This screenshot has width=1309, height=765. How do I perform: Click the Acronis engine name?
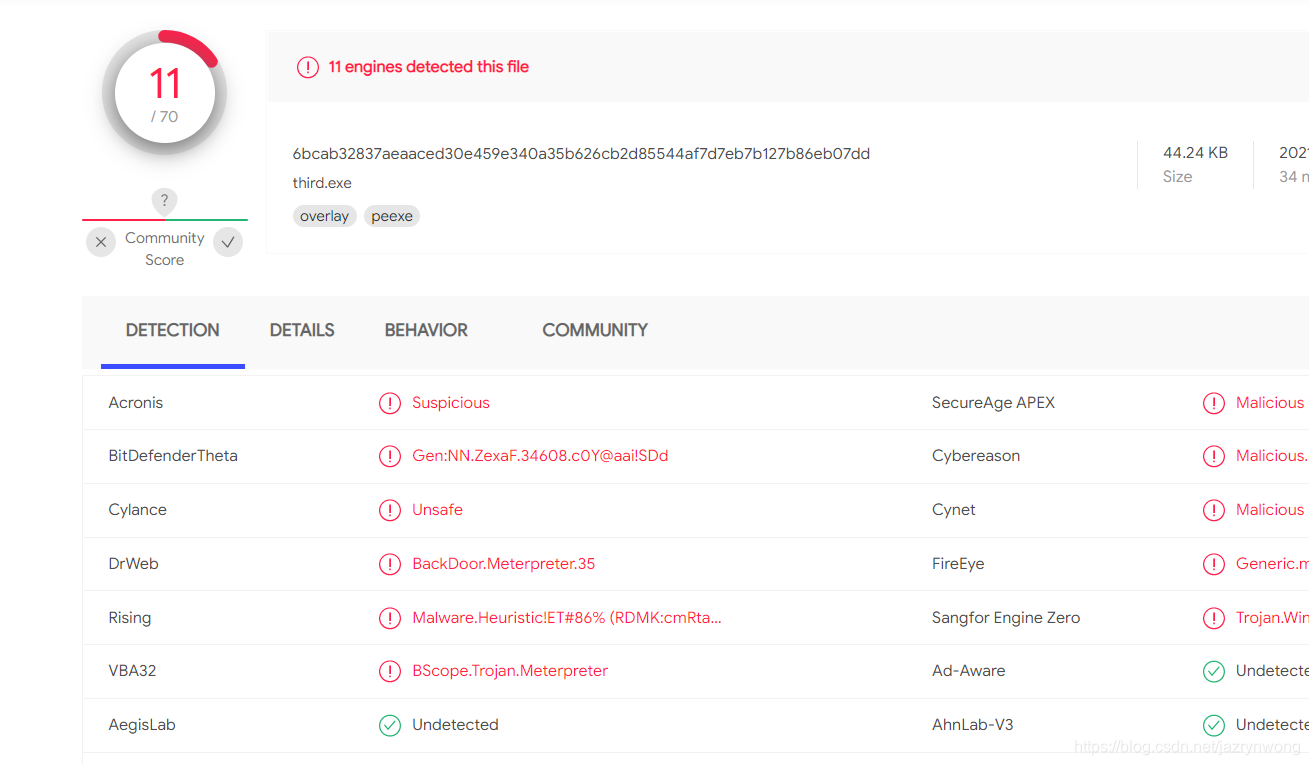[136, 403]
